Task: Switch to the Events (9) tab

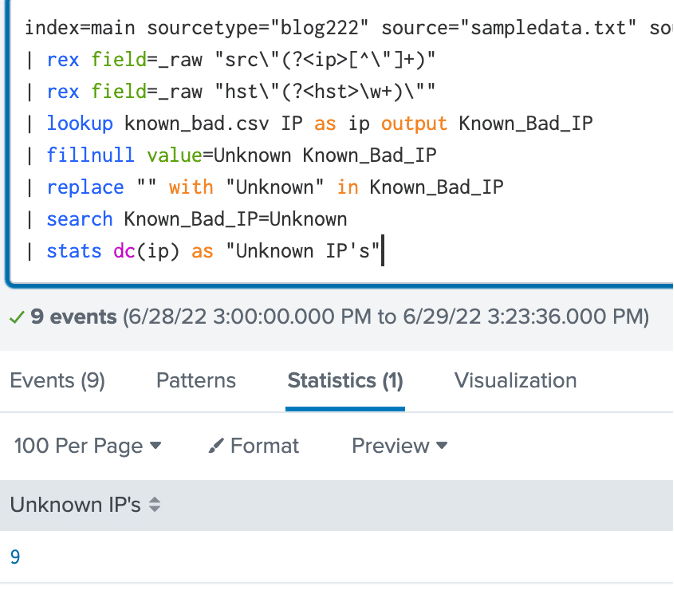Action: [x=57, y=380]
